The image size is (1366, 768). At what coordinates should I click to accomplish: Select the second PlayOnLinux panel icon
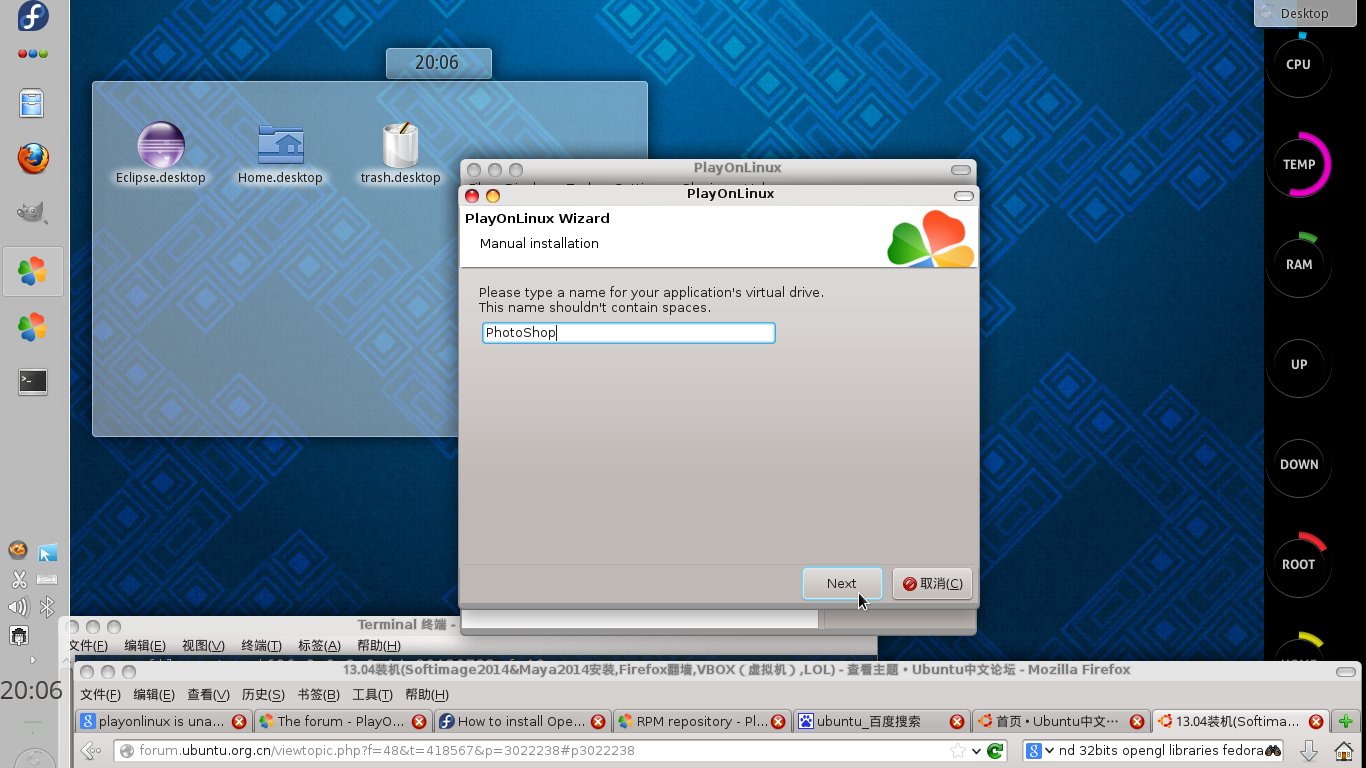[x=33, y=326]
